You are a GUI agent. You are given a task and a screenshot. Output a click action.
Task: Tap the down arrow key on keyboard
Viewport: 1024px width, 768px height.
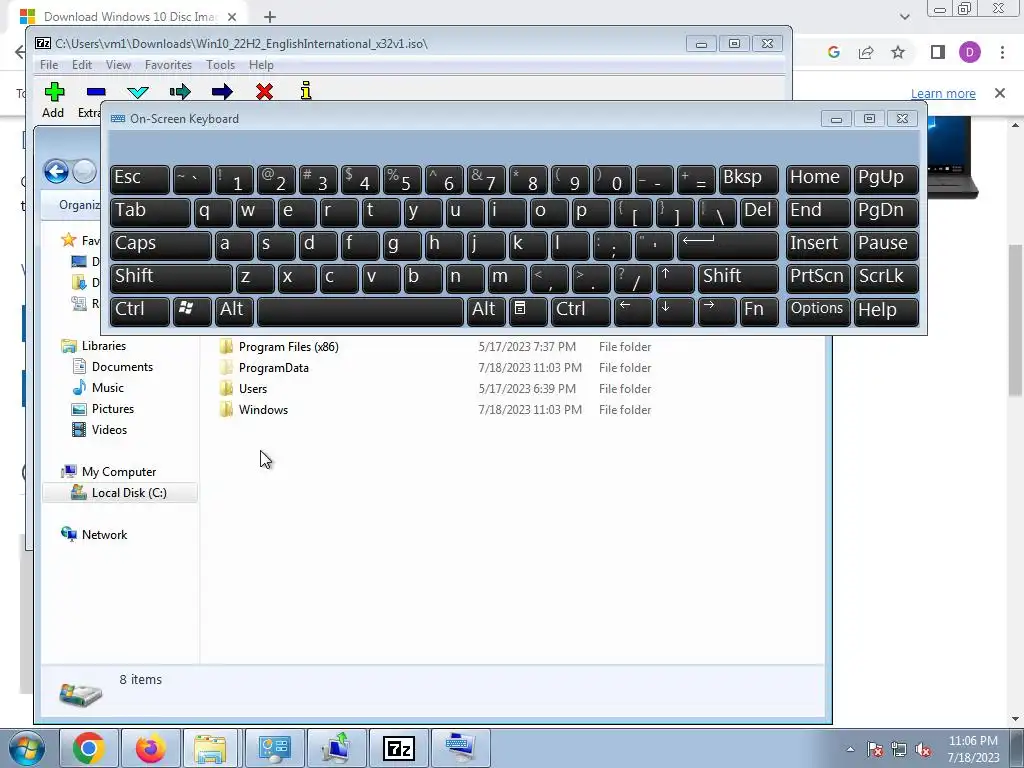(x=675, y=312)
